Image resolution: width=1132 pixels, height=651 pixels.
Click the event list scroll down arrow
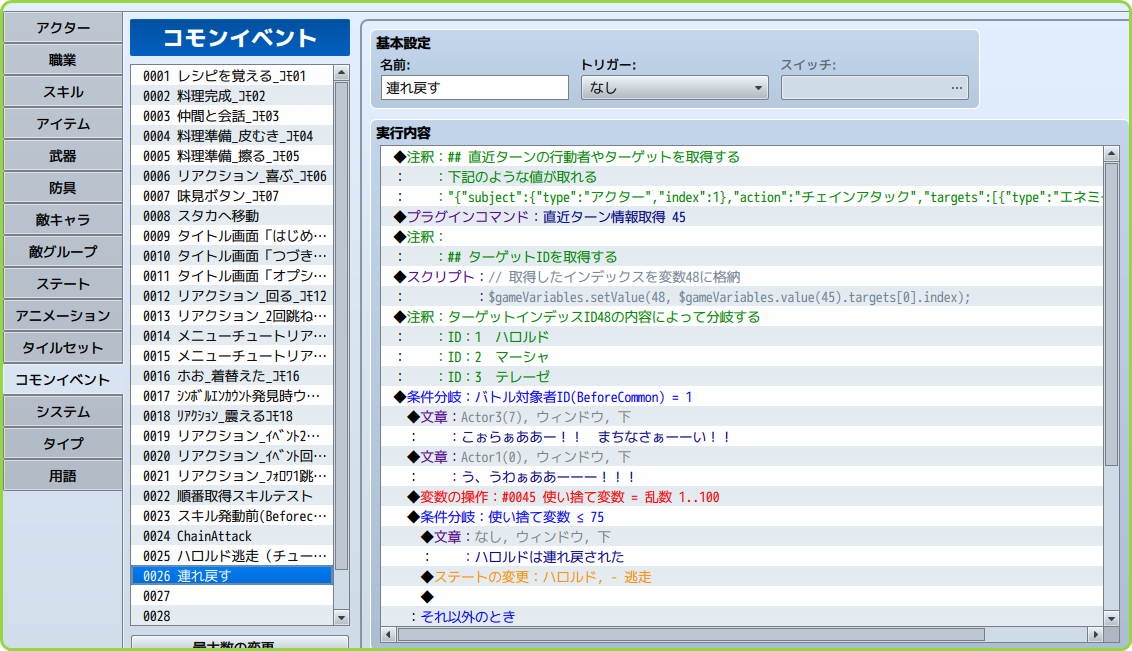point(341,617)
